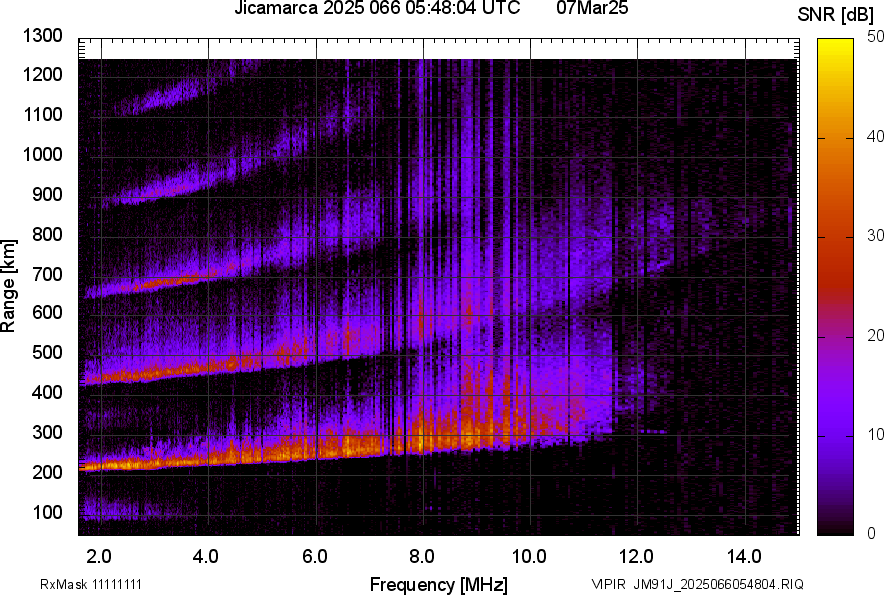Click the Jicamarca timestamp title text
Image resolution: width=884 pixels, height=595 pixels.
377,9
